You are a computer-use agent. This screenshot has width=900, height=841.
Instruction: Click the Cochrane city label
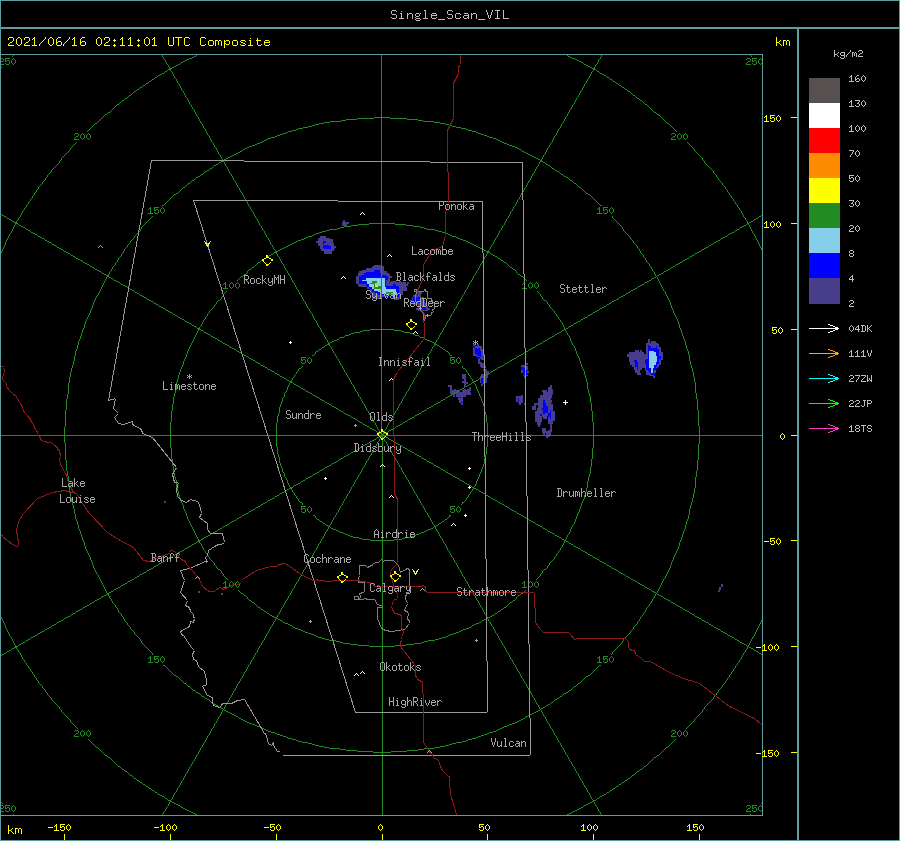click(x=327, y=559)
